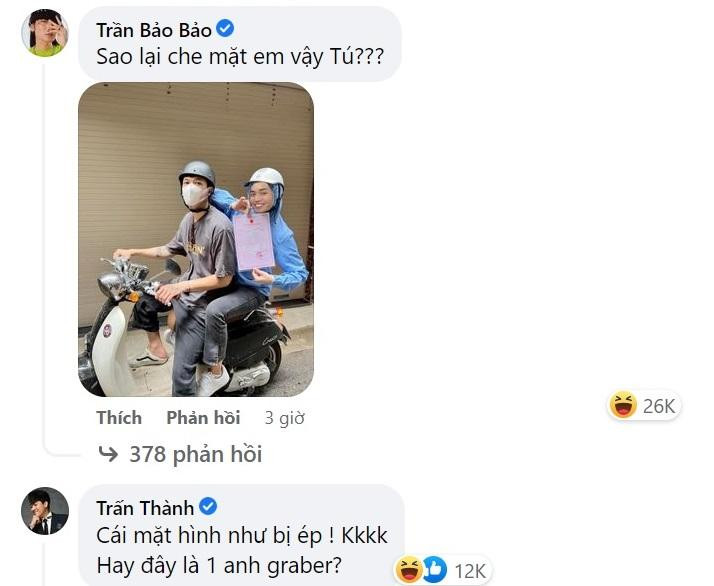
Task: Click comment text 'Sao lại che mặt em vậy Tú???'
Action: click(240, 57)
